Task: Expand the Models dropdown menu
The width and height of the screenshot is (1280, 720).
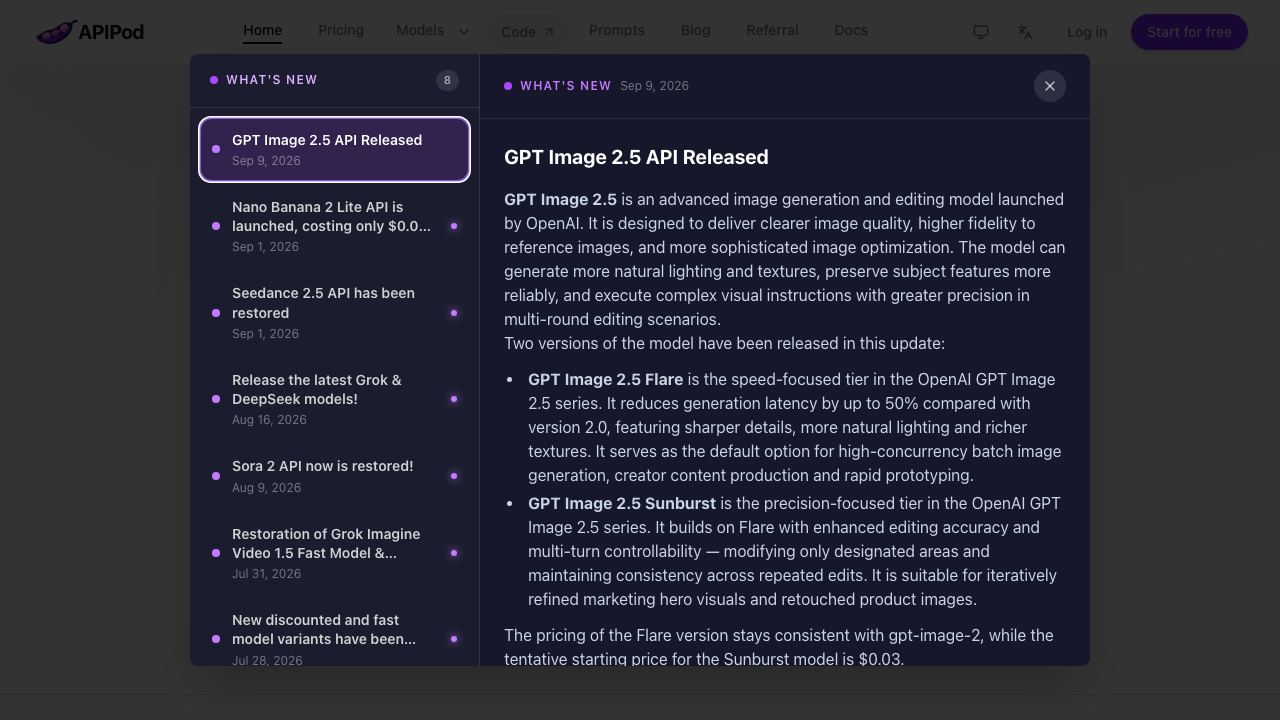Action: [x=433, y=31]
